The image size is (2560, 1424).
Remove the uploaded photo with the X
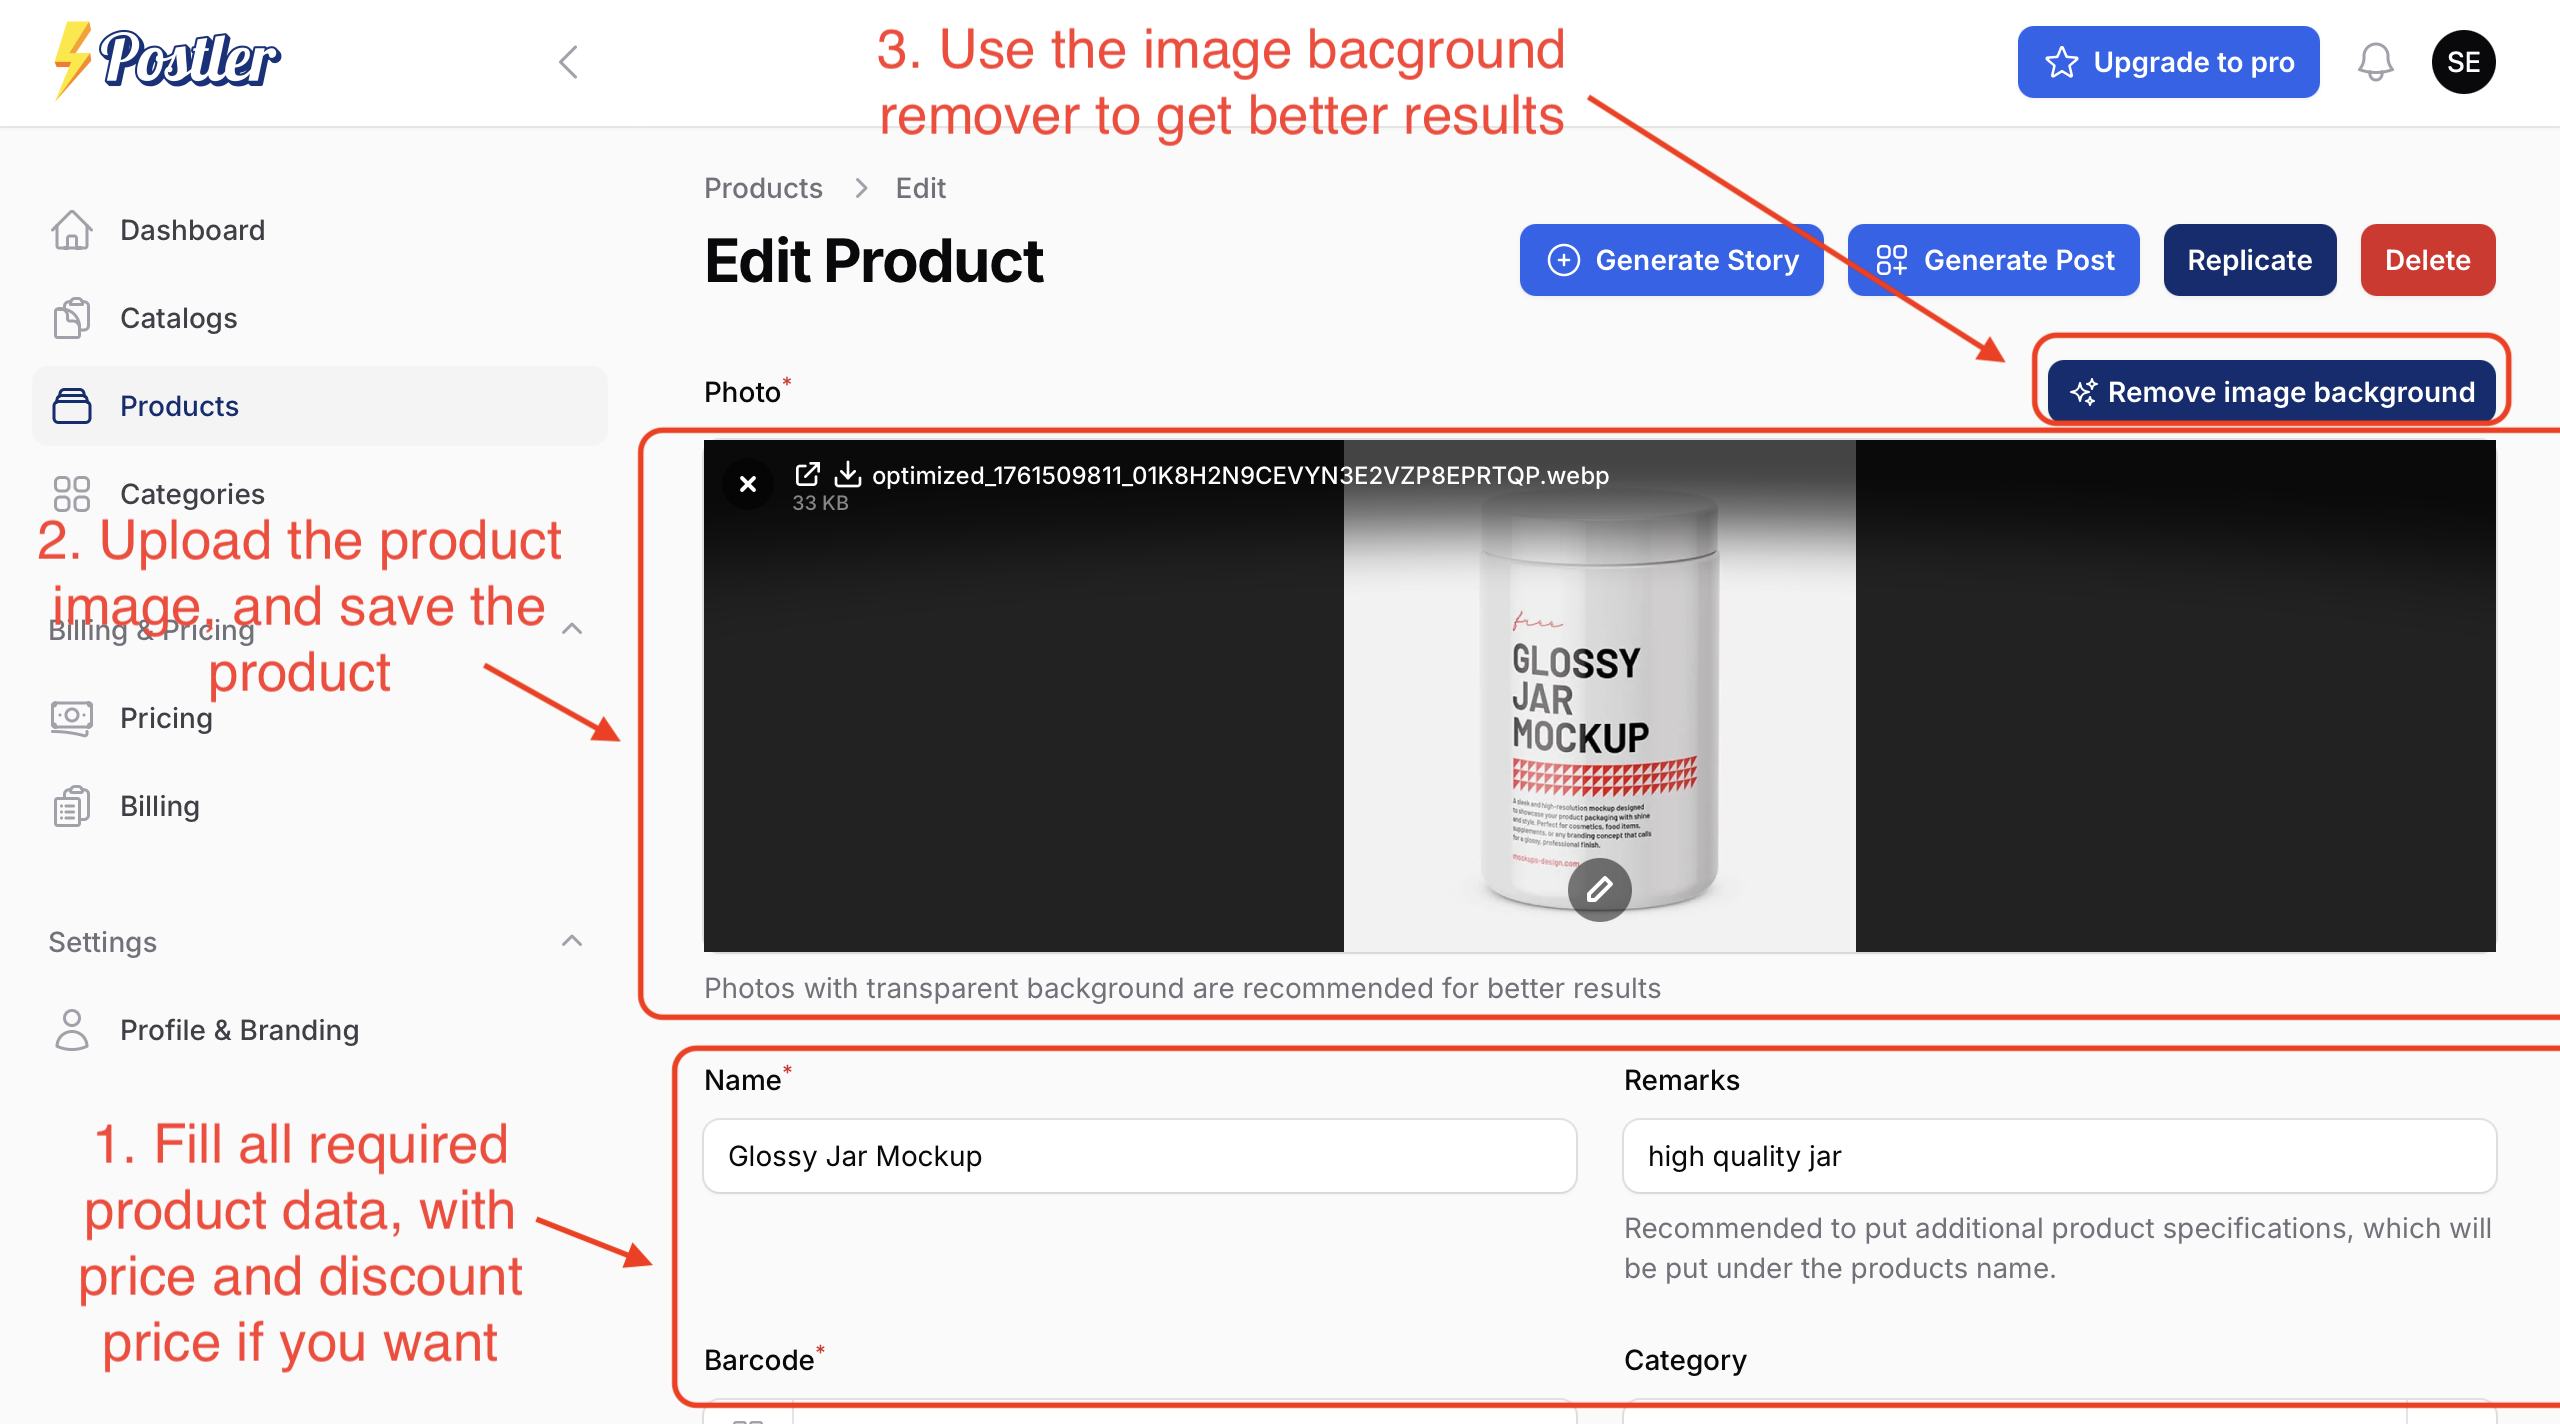tap(747, 484)
